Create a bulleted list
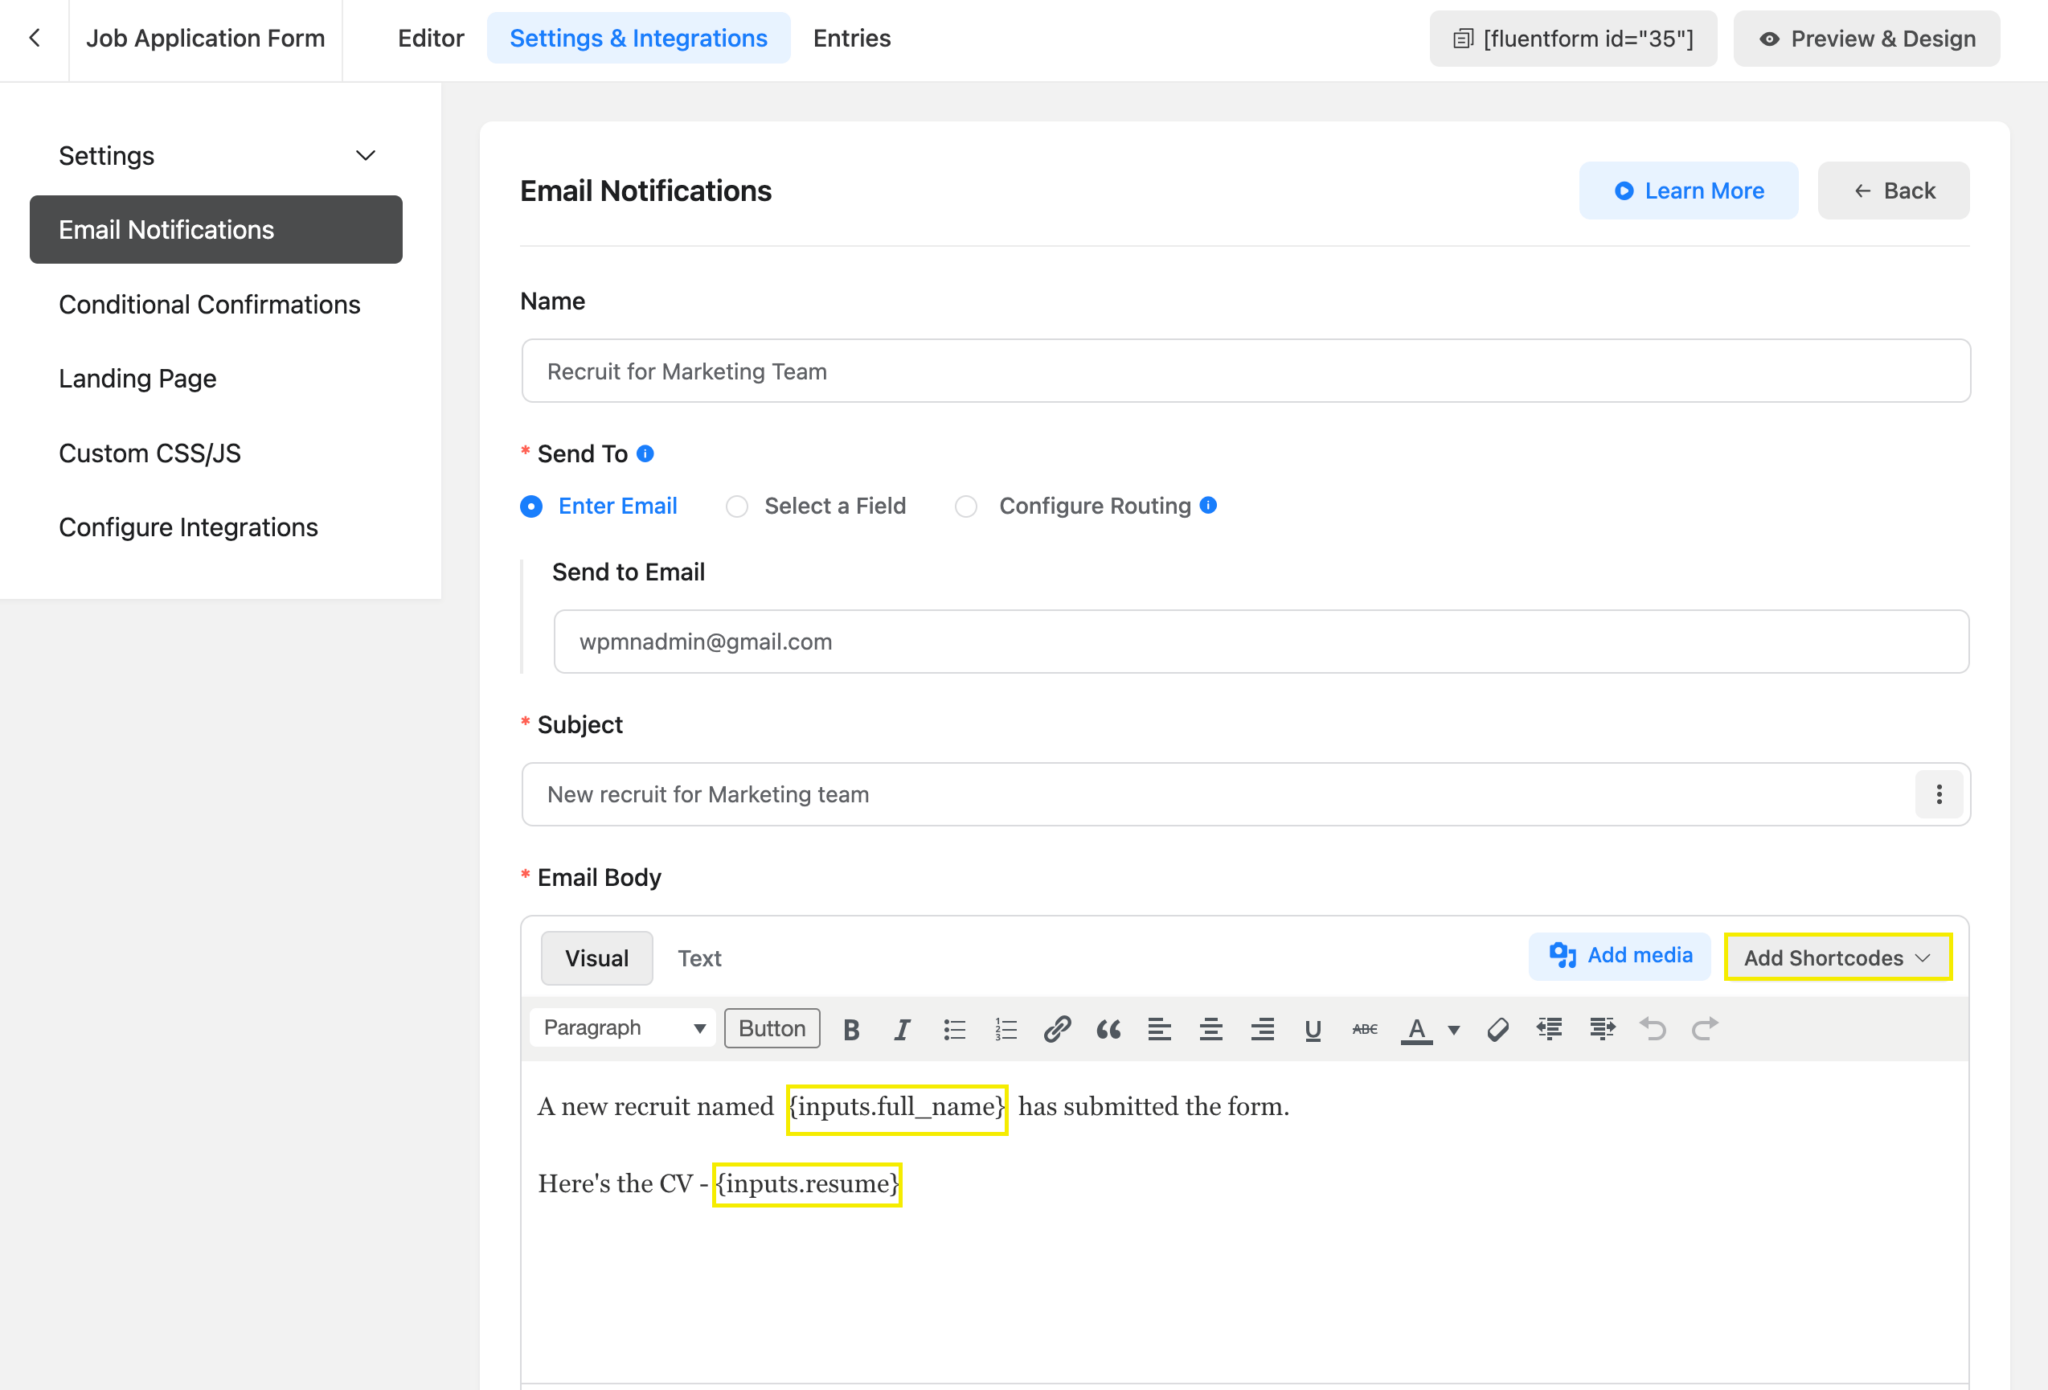Image resolution: width=2048 pixels, height=1390 pixels. pos(954,1028)
